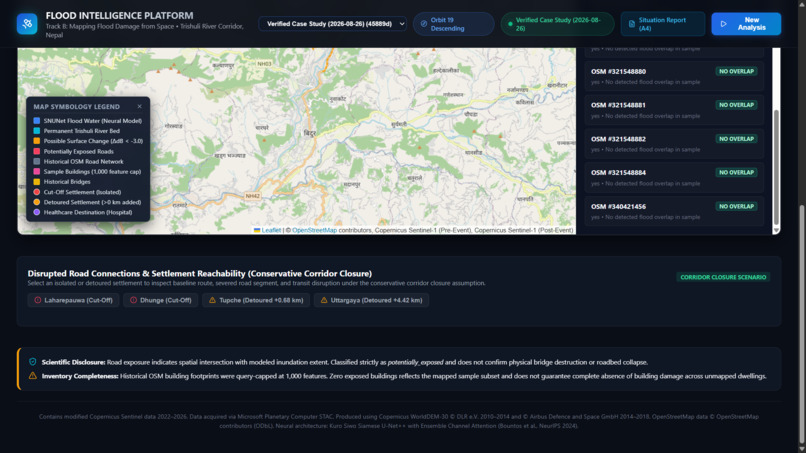Click the Historical OSM Road Network swatch
This screenshot has width=806, height=453.
pyautogui.click(x=36, y=161)
